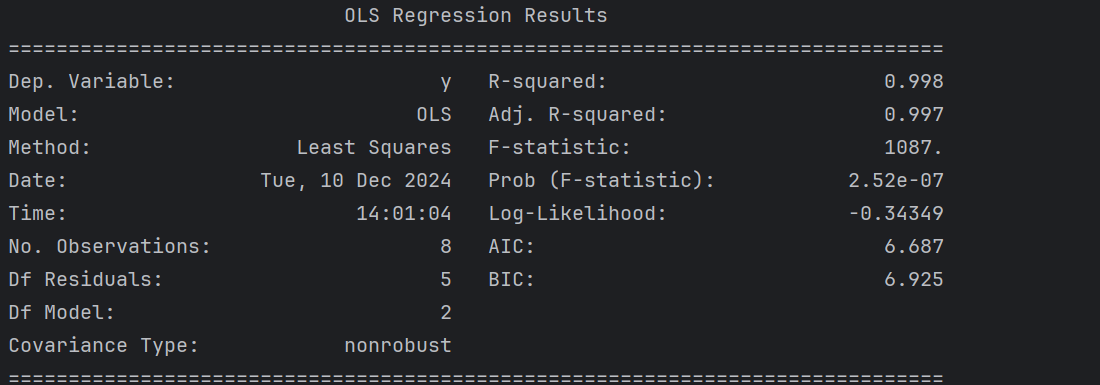Click the Df Model value 2
Viewport: 1100px width, 385px height.
(x=445, y=312)
